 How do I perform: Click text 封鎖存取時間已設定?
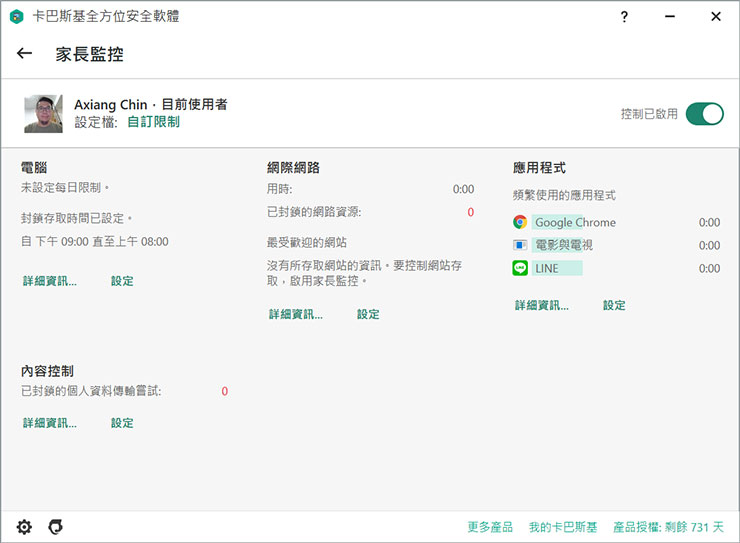(76, 218)
